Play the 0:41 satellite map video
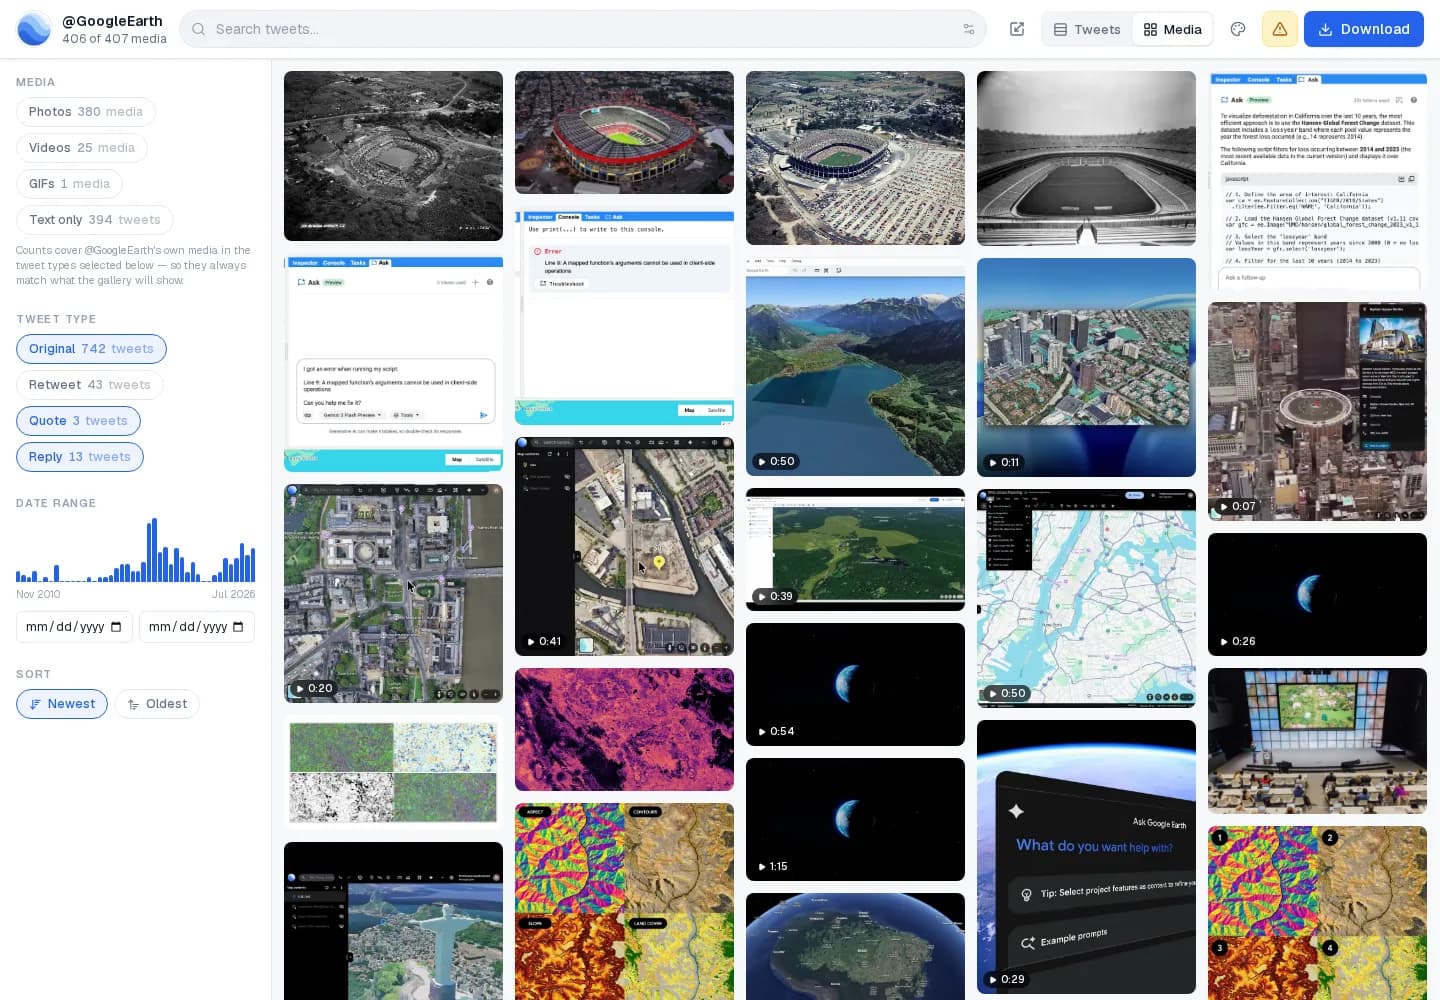1440x1000 pixels. (624, 546)
